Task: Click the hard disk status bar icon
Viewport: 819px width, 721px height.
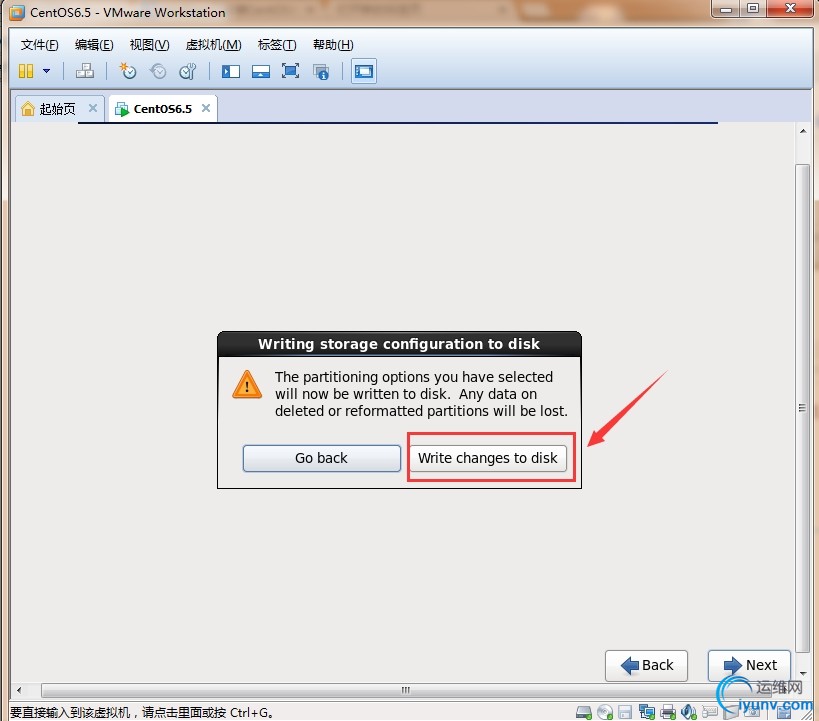Action: point(583,712)
